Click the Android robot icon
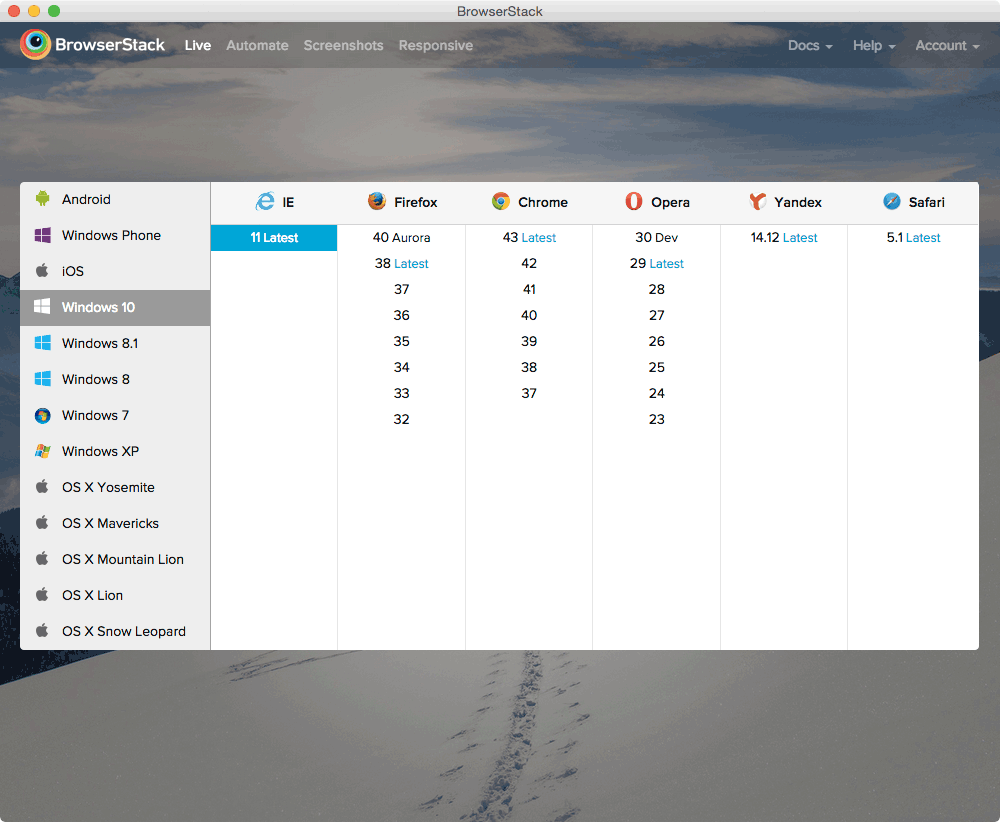 (43, 199)
